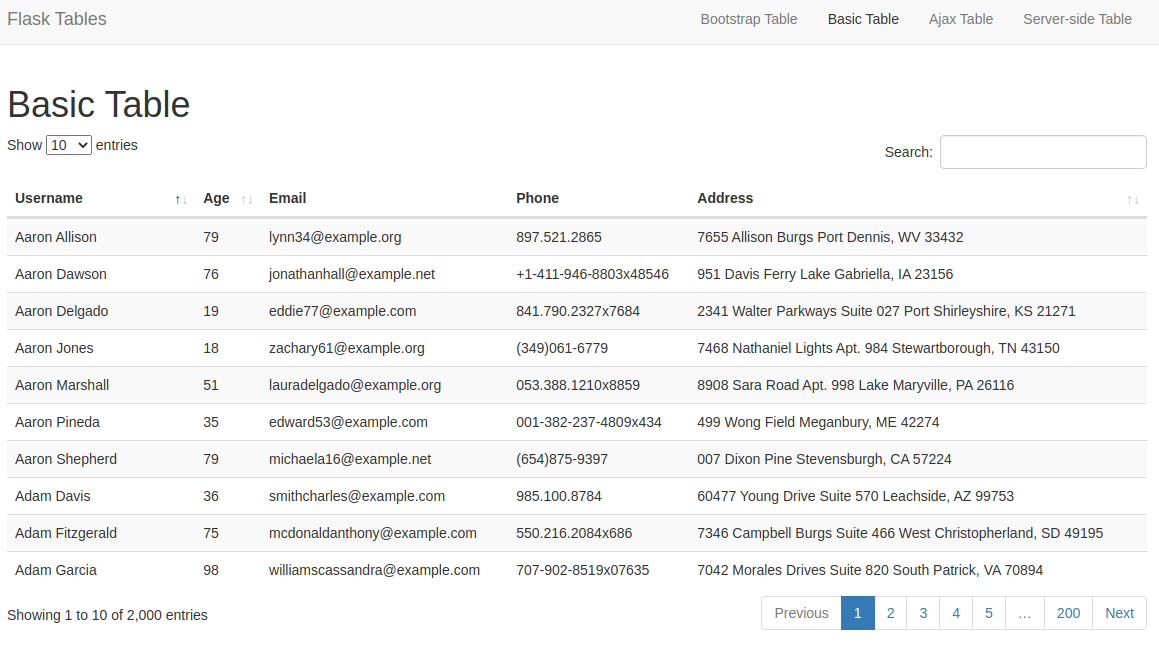This screenshot has height=648, width=1159.
Task: Sort table by Address sort arrows
Action: pyautogui.click(x=1132, y=199)
